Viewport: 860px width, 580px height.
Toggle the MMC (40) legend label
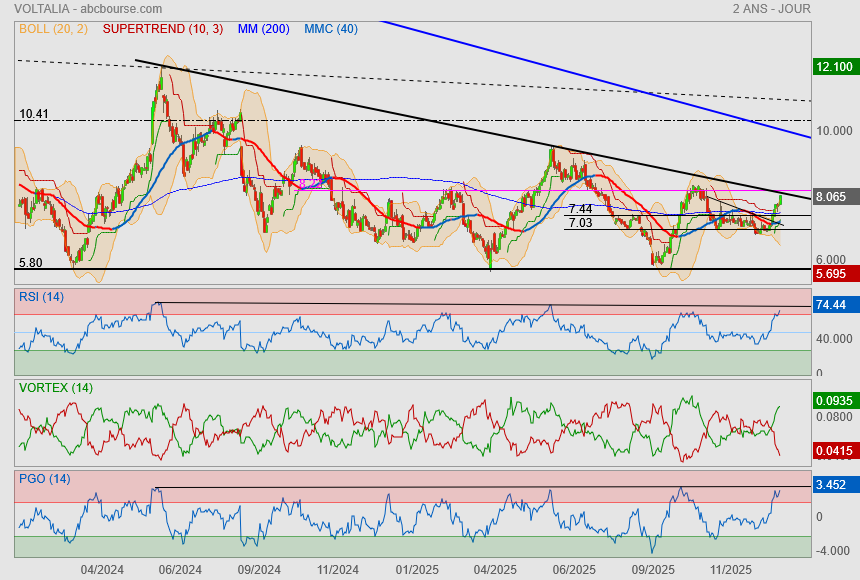pos(331,28)
